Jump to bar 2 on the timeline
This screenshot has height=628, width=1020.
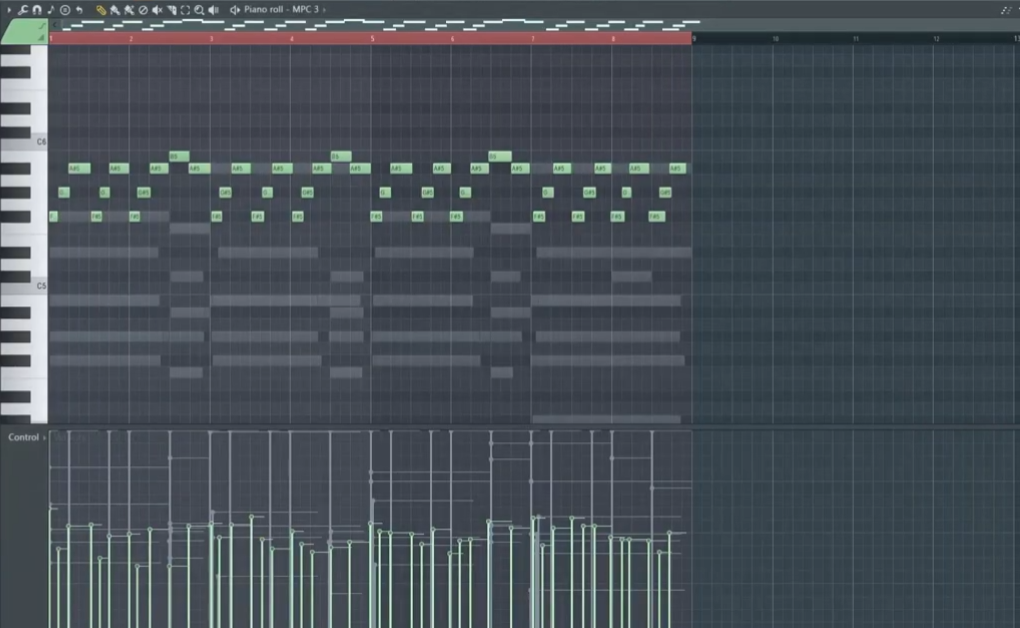(131, 39)
